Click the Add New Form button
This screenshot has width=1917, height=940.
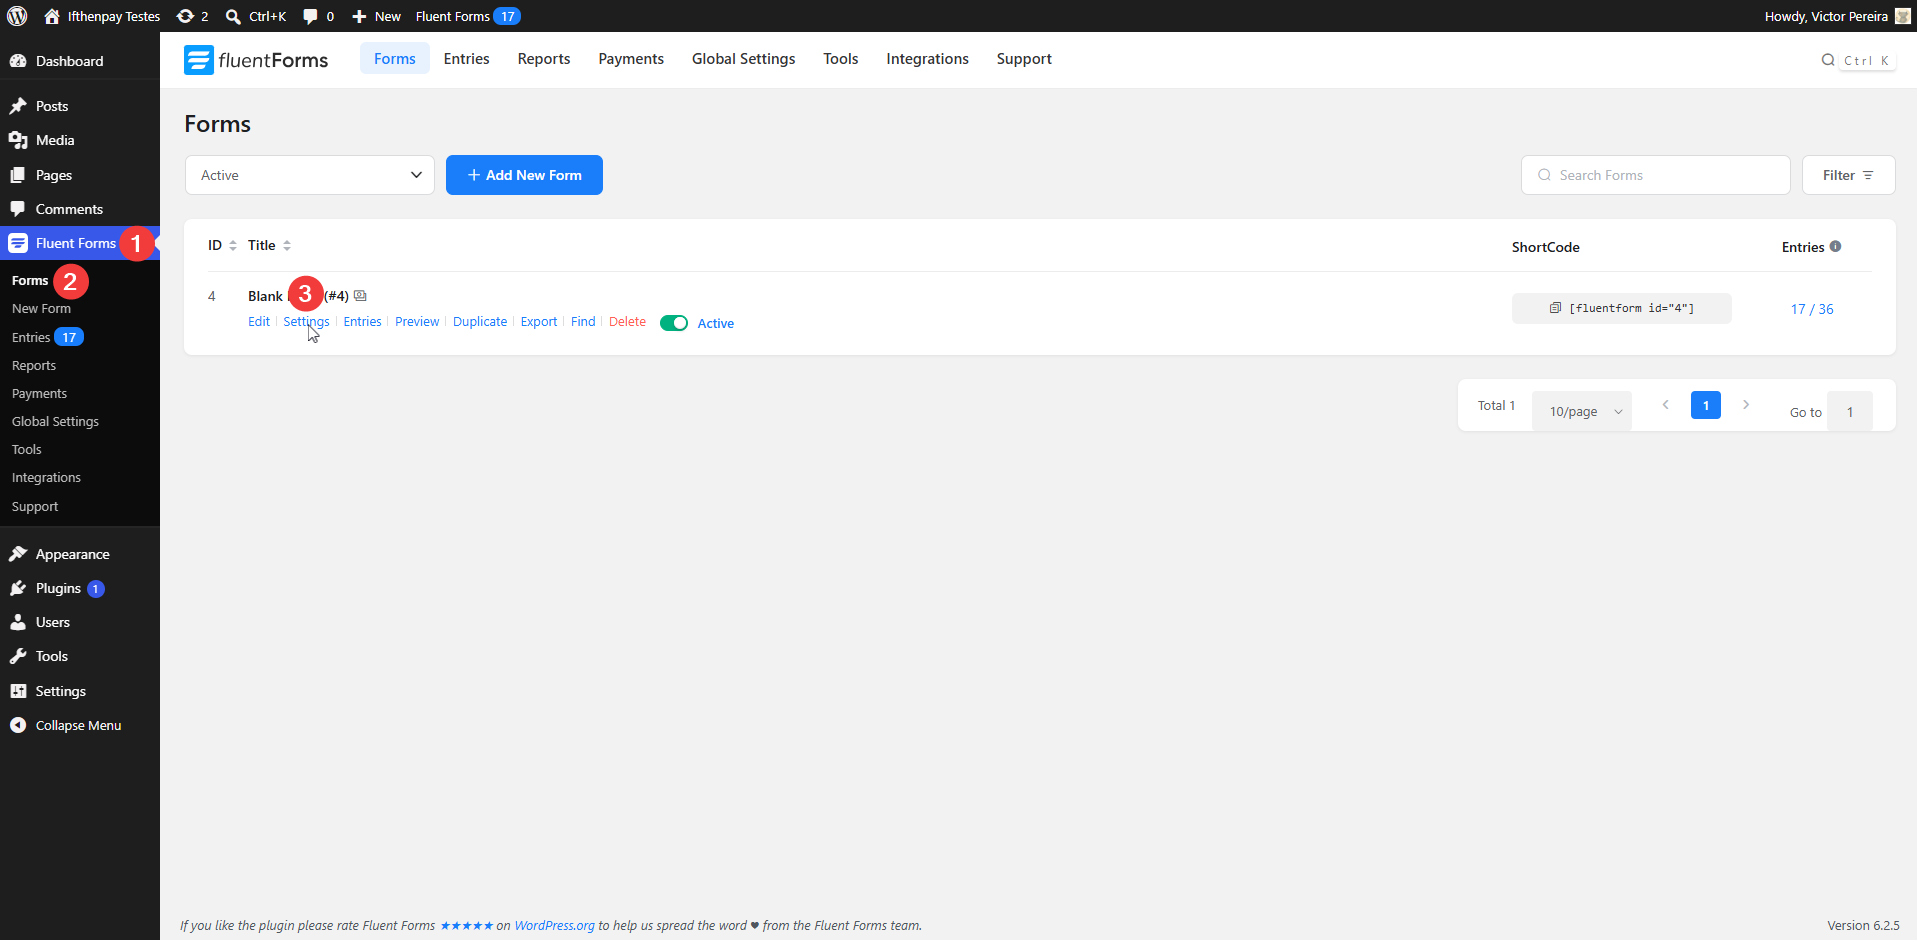(x=524, y=175)
